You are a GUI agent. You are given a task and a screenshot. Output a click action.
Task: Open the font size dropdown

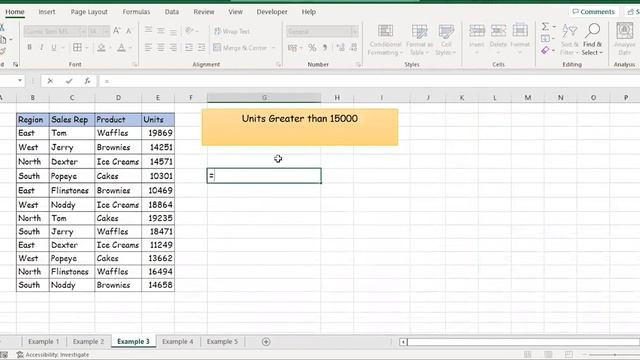coord(106,31)
